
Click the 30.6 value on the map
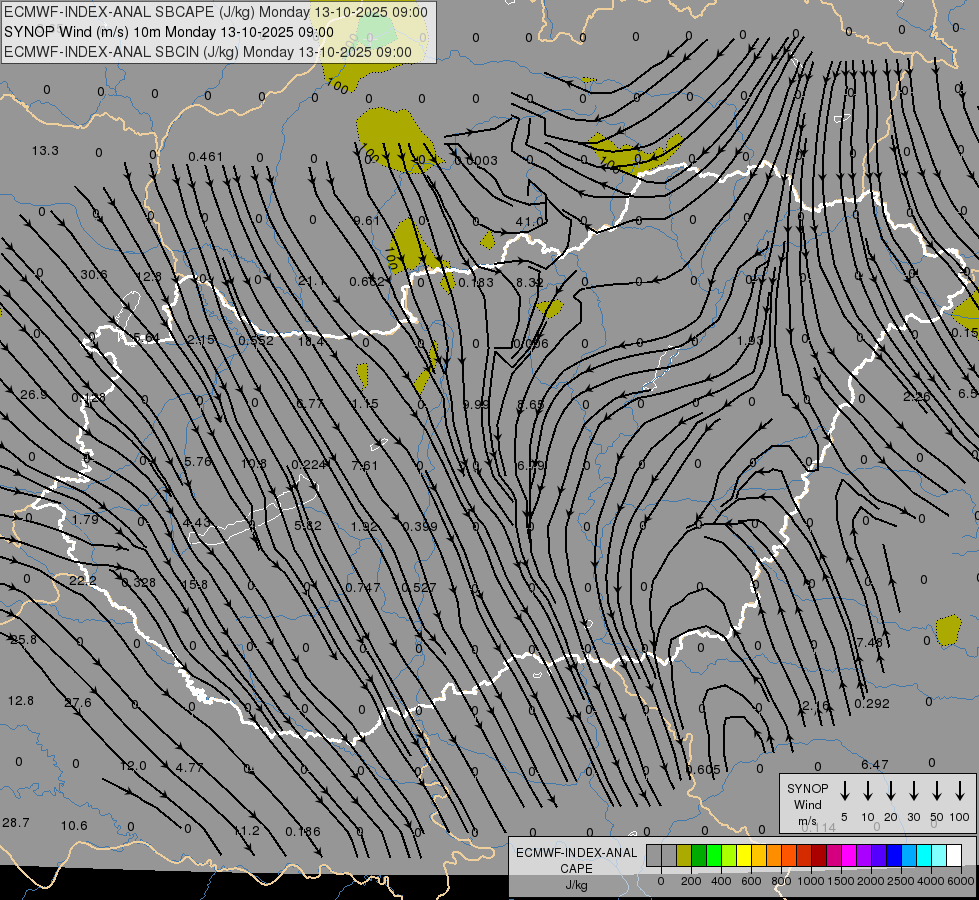click(x=94, y=275)
